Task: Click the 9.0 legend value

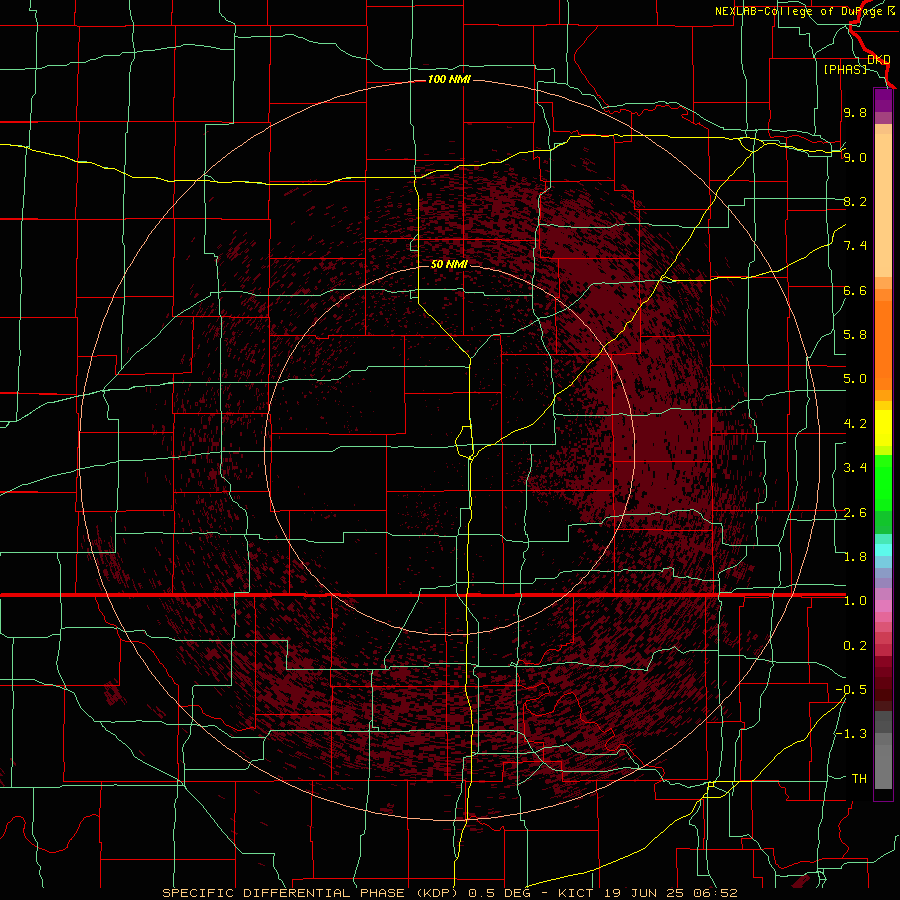Action: pyautogui.click(x=855, y=157)
